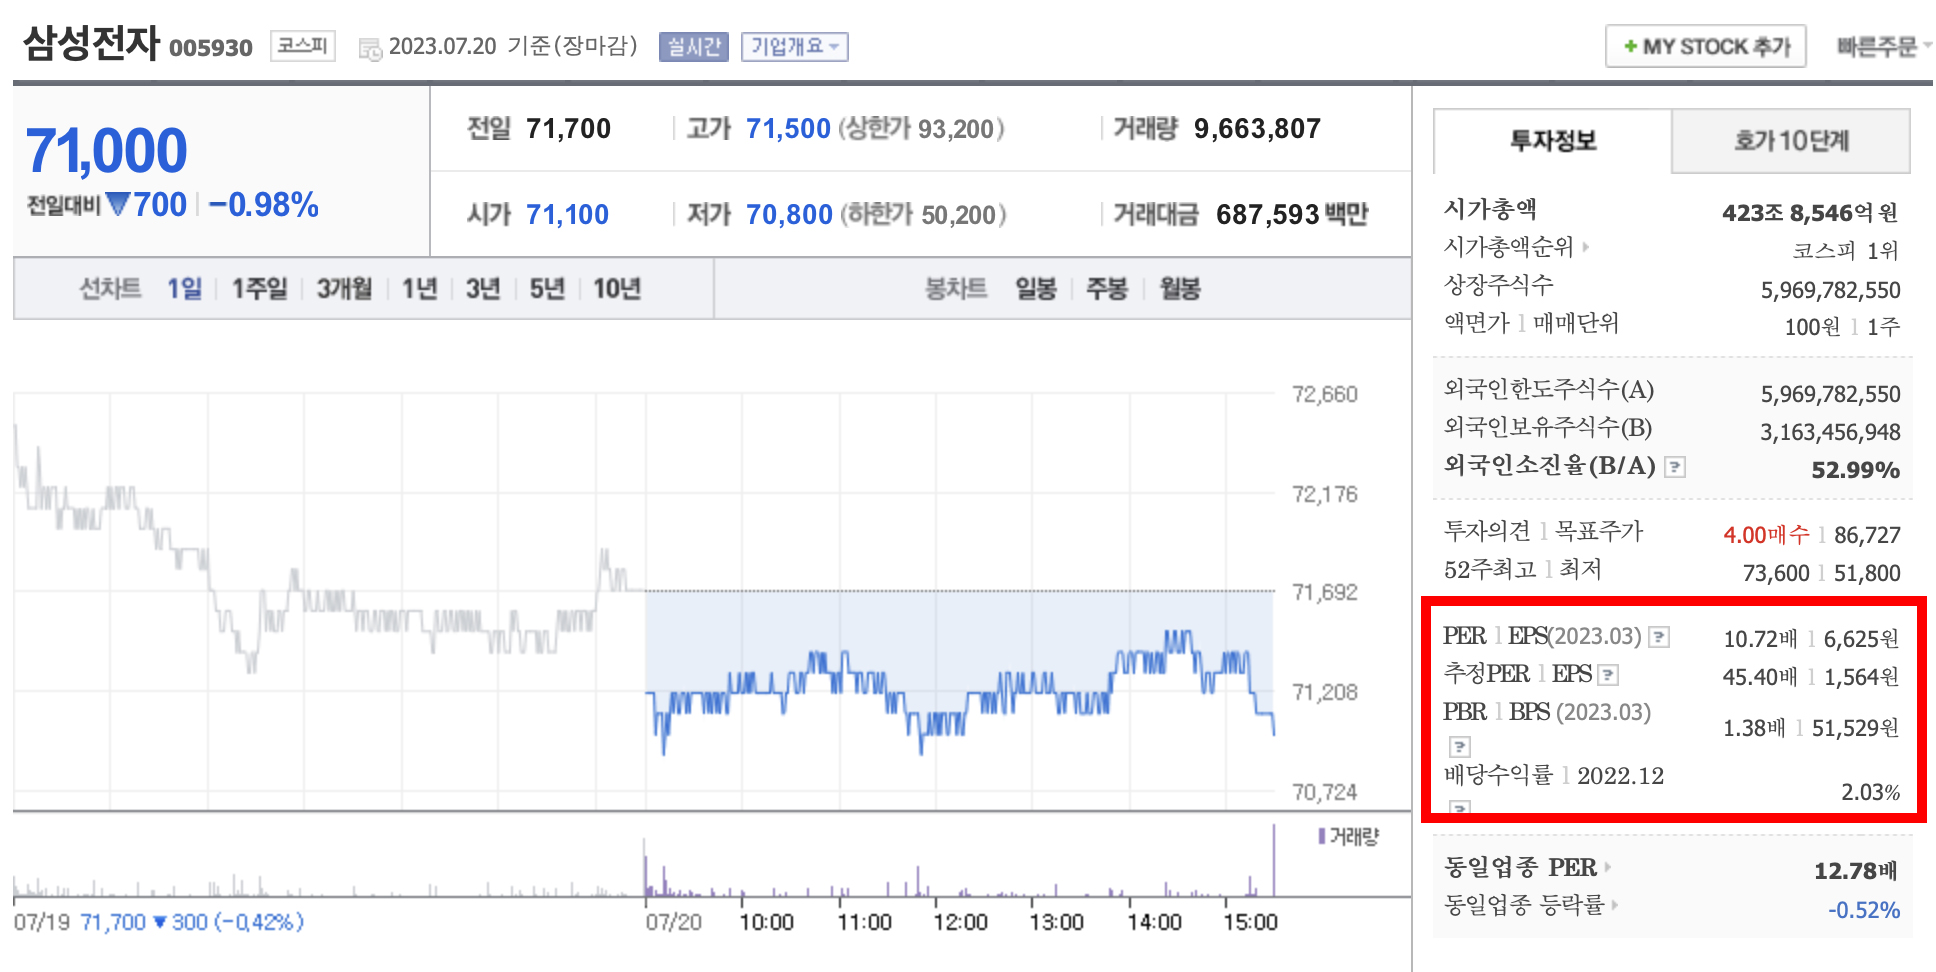Click the dividend yield 2.03%
Screen dimensions: 1936x972
[x=1870, y=792]
